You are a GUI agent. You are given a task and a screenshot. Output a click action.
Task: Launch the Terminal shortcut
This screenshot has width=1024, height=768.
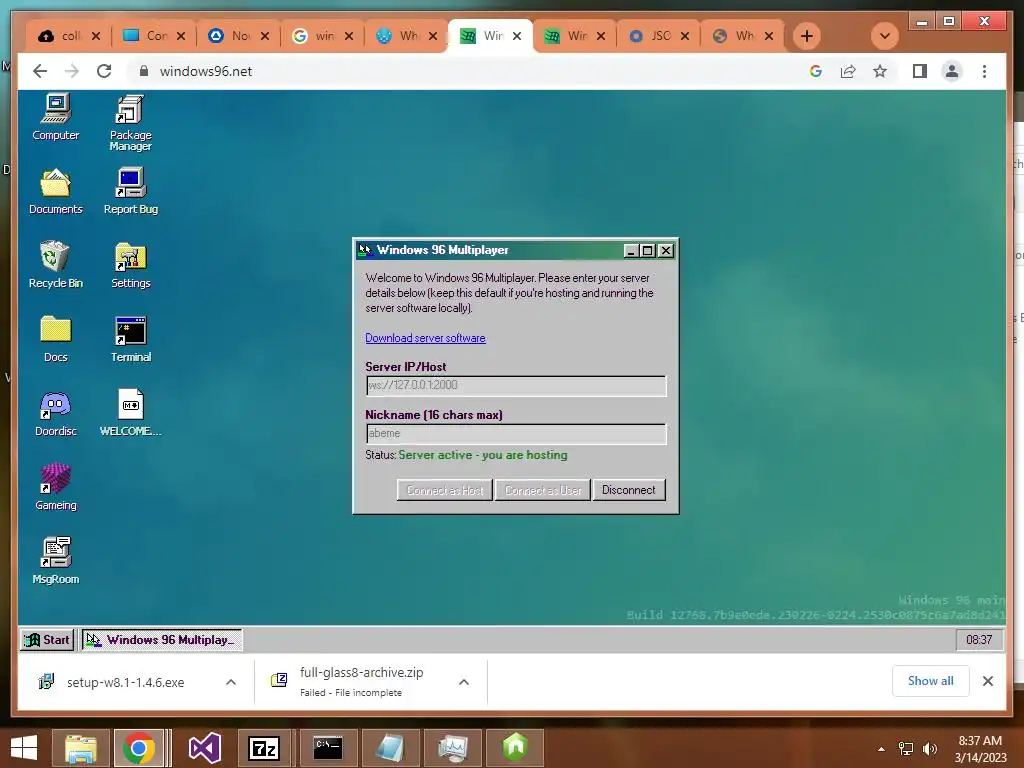pyautogui.click(x=131, y=339)
